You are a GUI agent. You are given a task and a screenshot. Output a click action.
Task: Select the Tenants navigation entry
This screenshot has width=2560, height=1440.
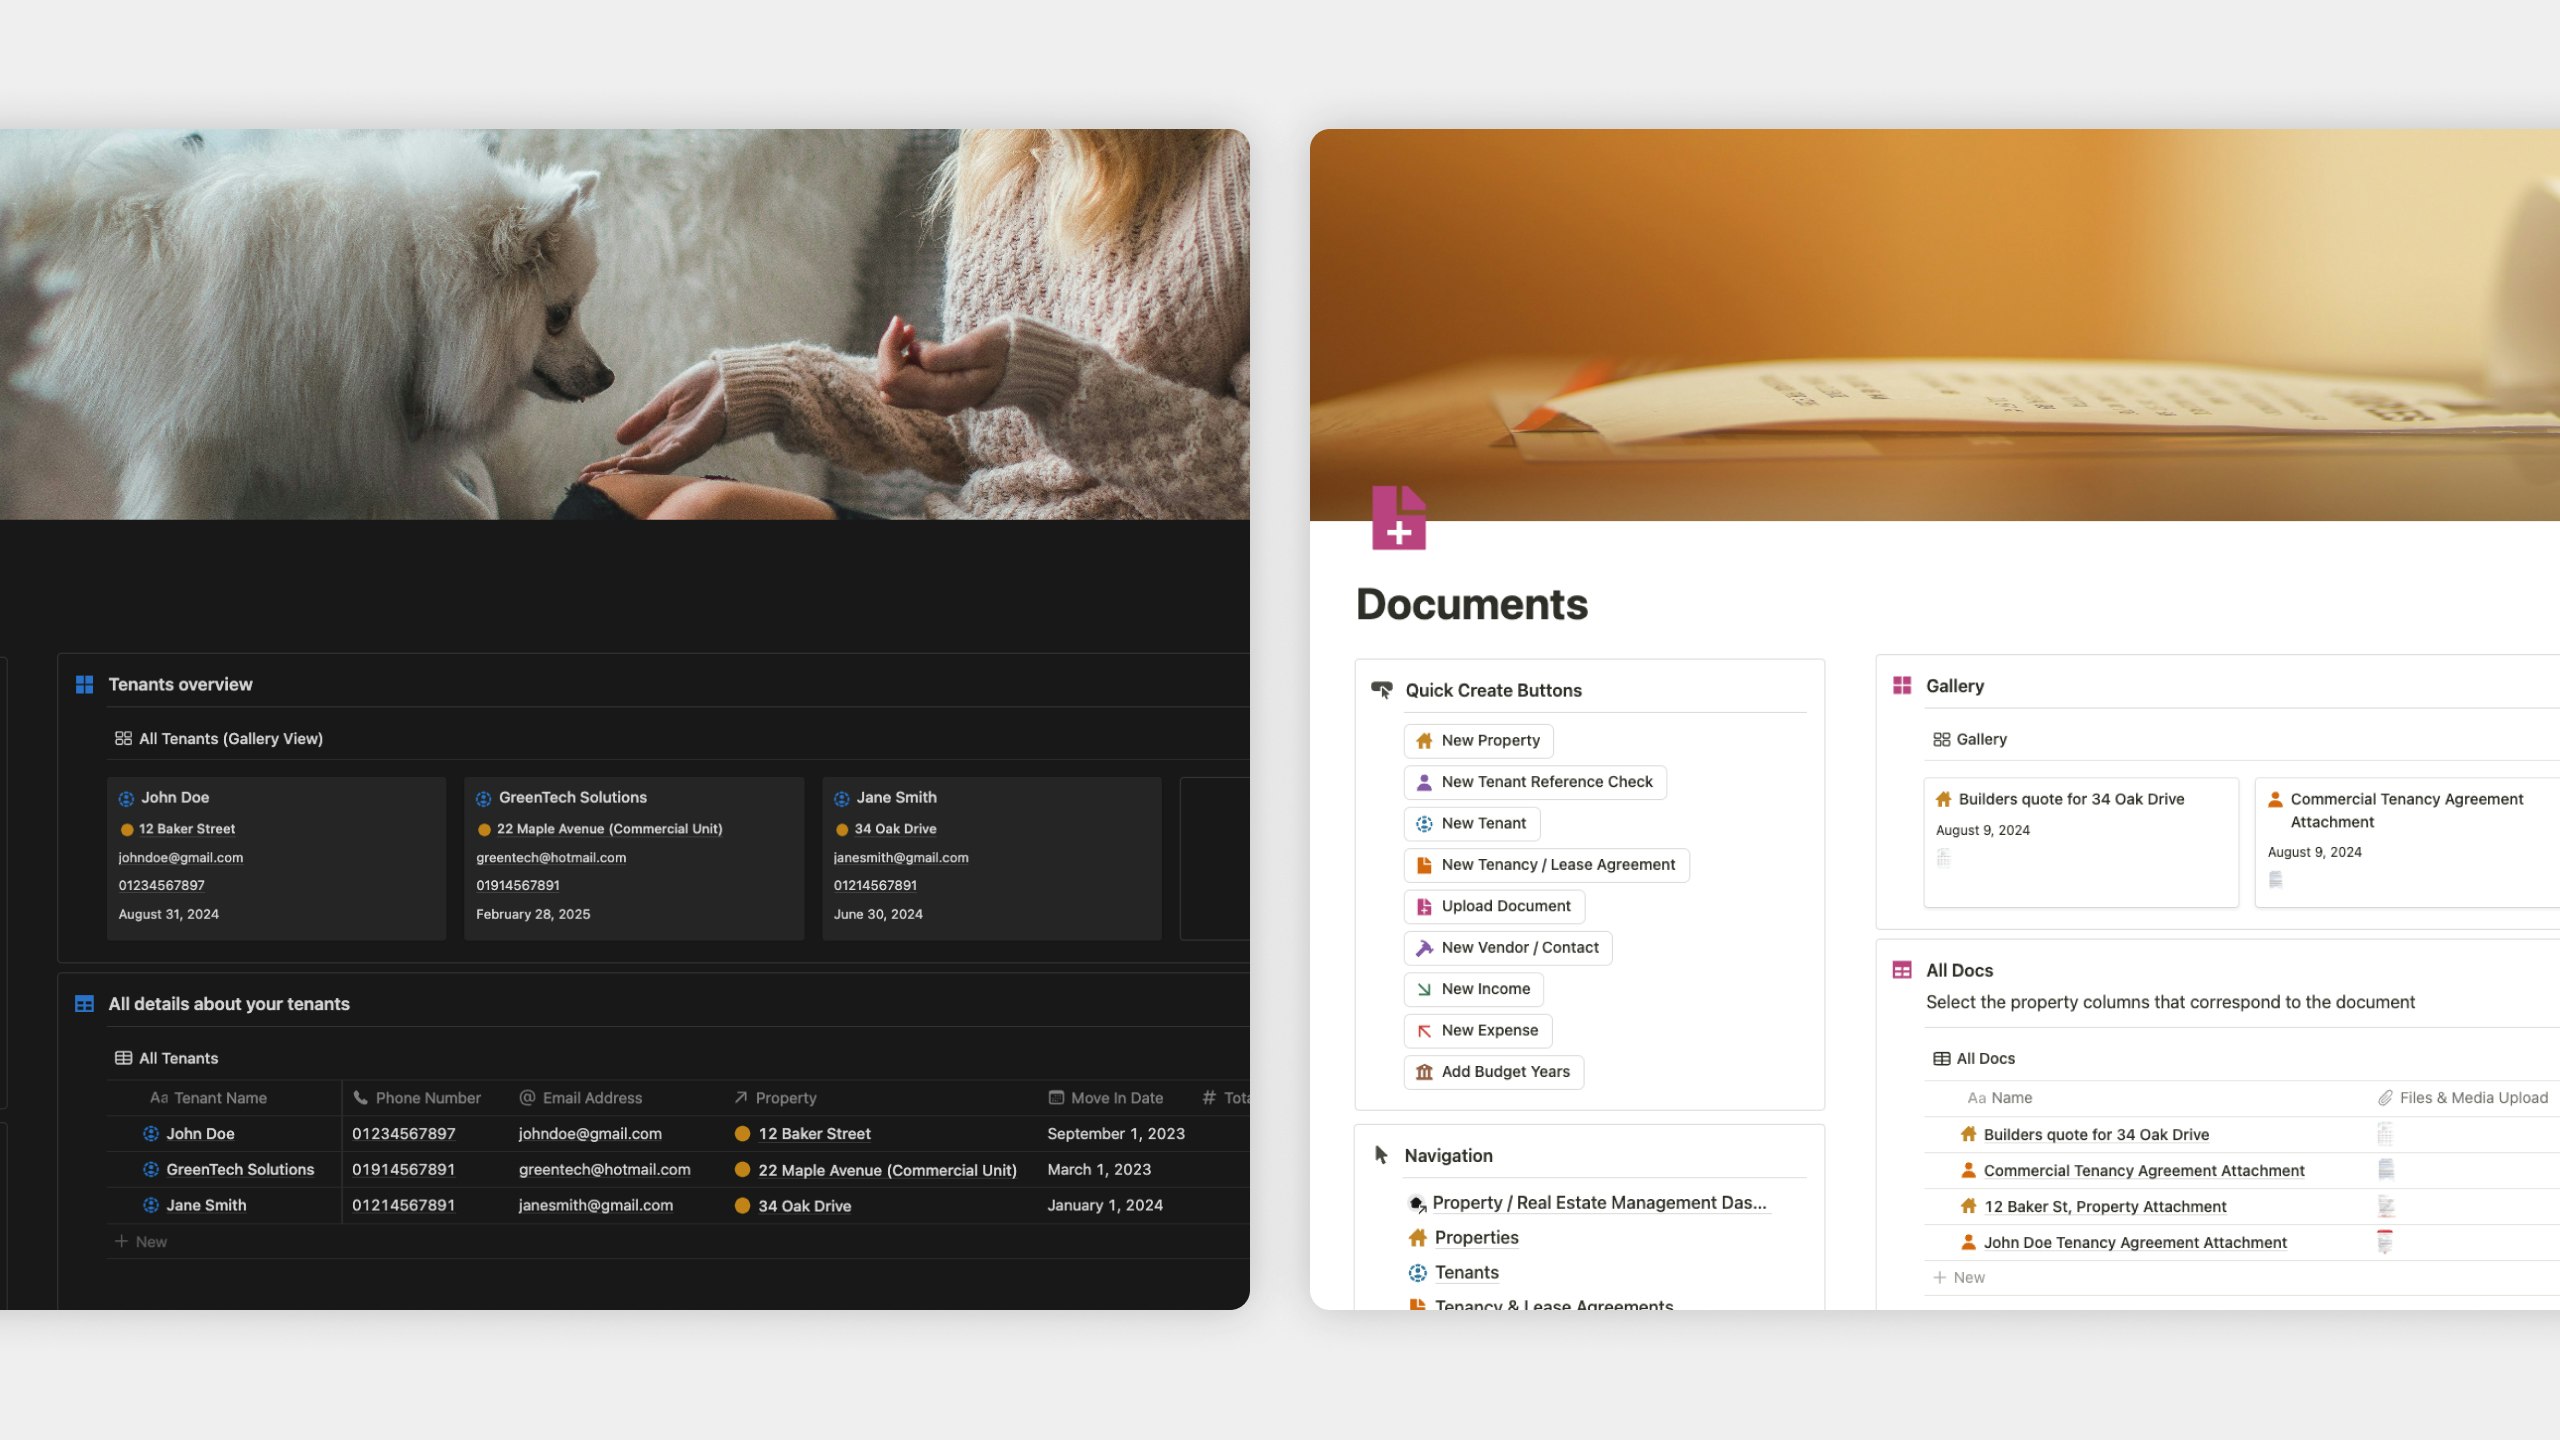(x=1466, y=1272)
